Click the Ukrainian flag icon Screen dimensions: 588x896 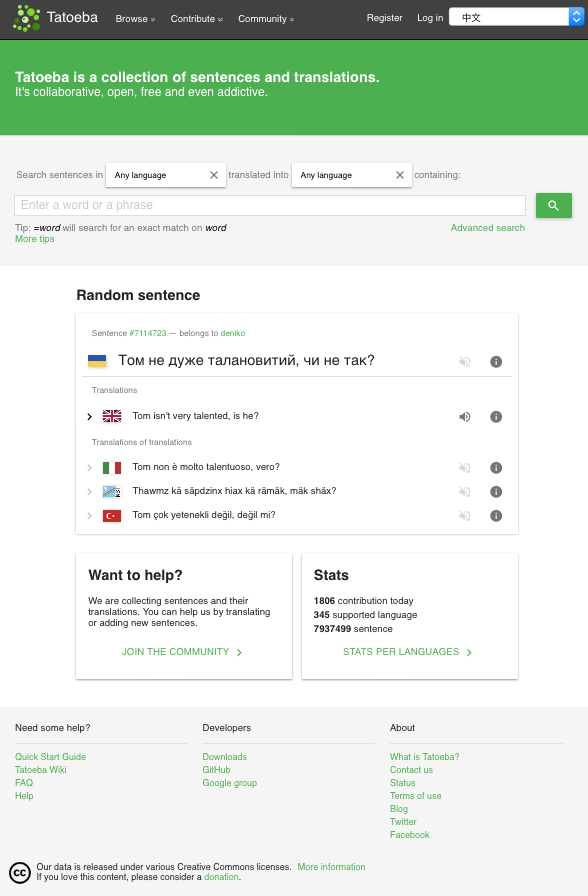[97, 361]
